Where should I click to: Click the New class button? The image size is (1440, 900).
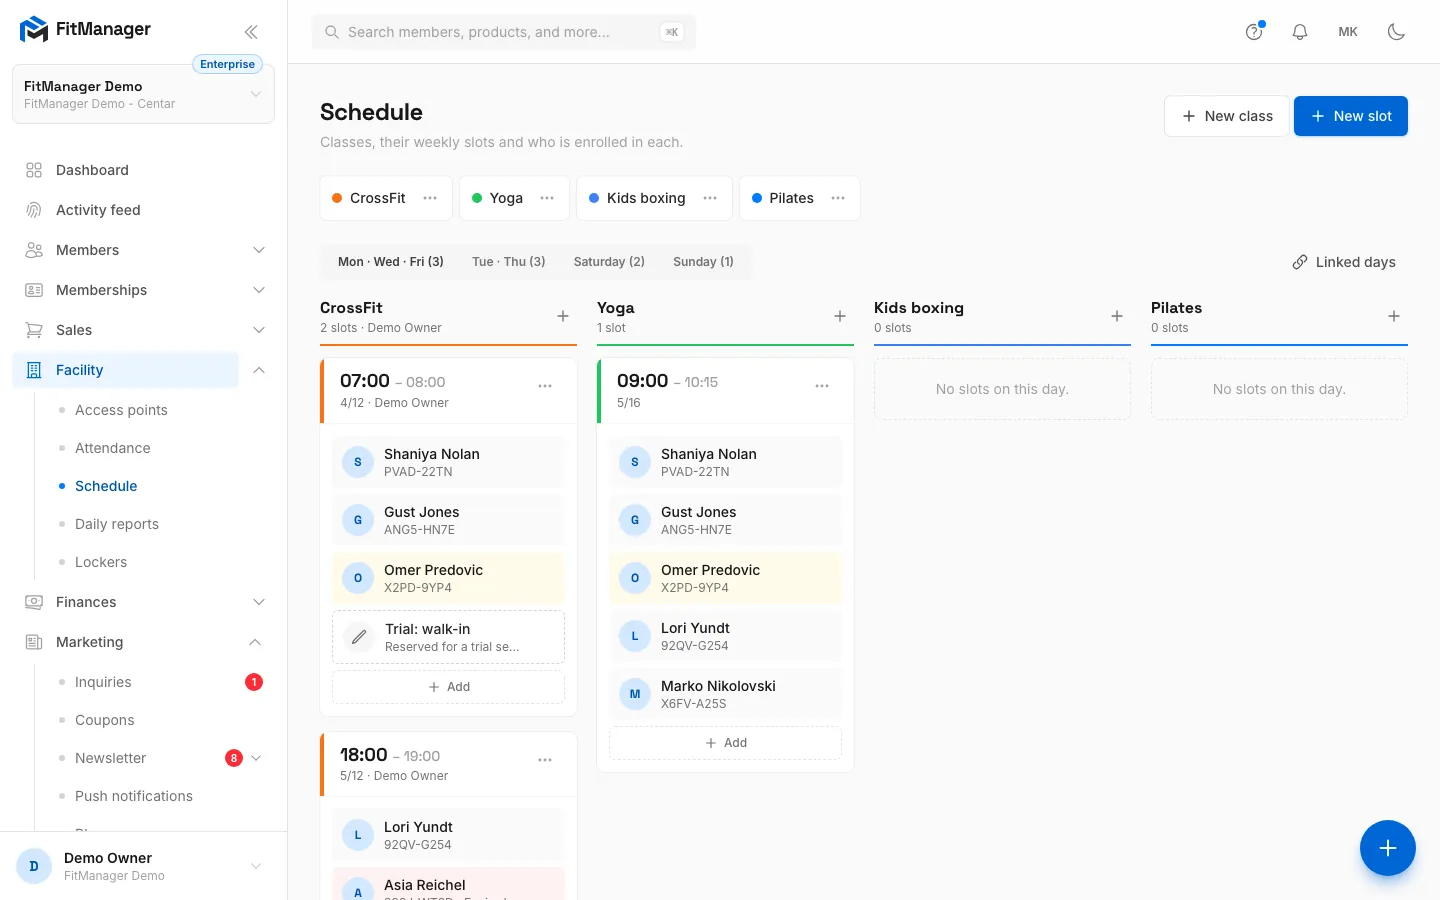tap(1227, 116)
